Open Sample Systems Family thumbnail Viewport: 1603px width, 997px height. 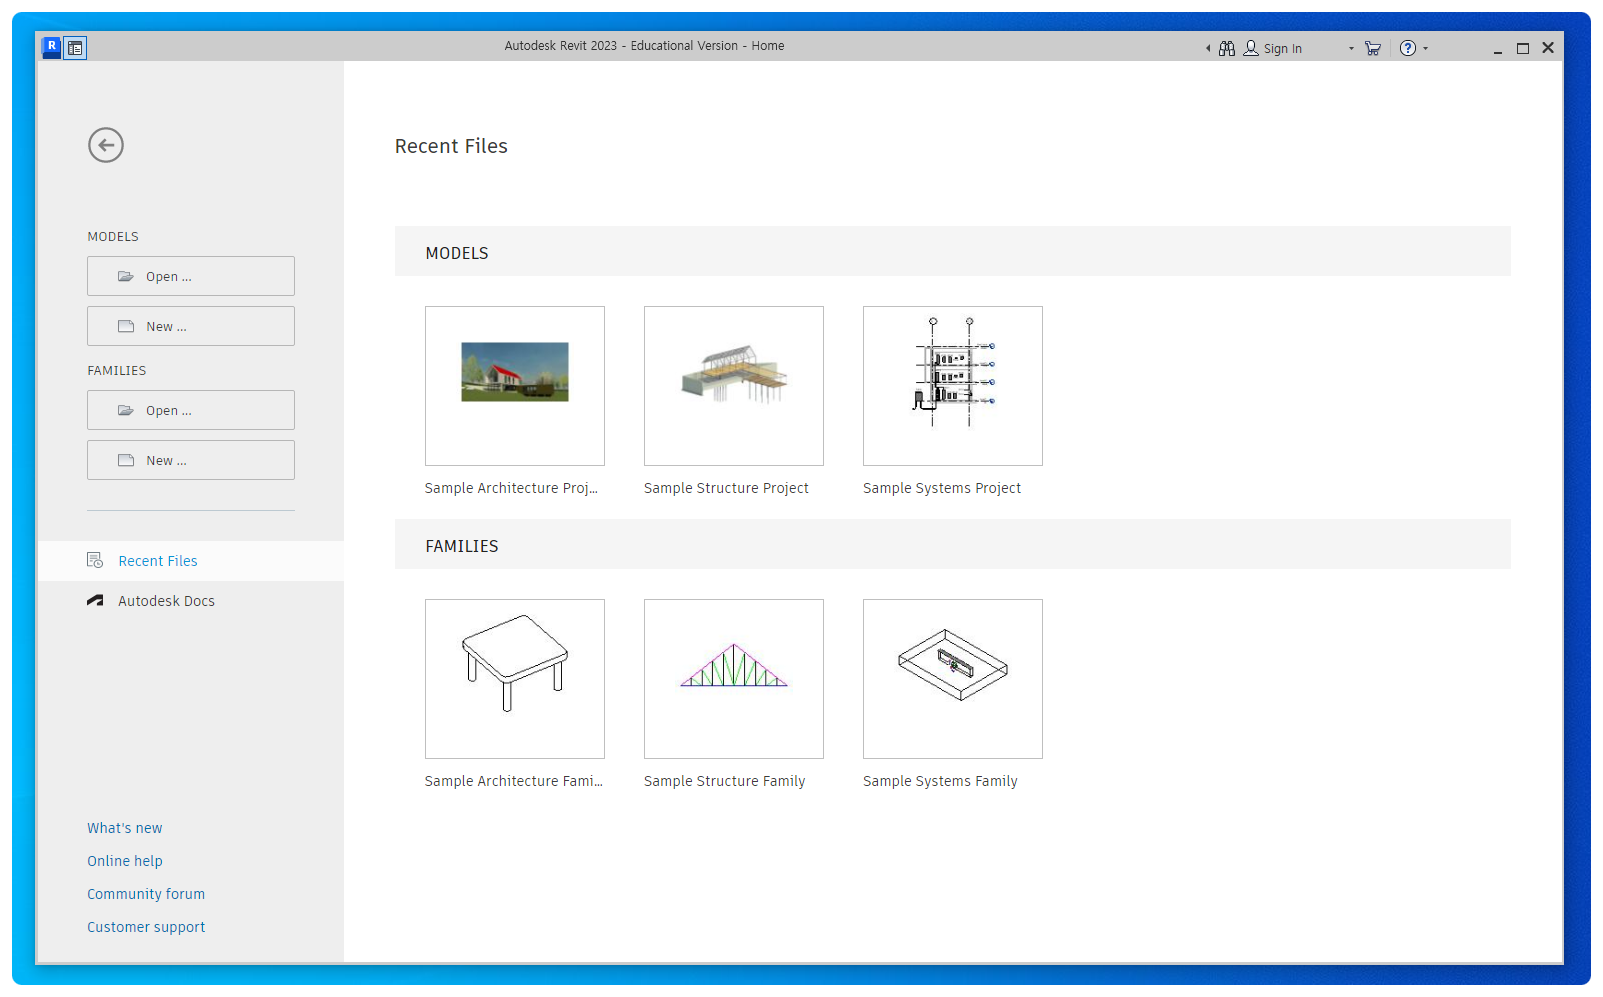[x=953, y=679]
